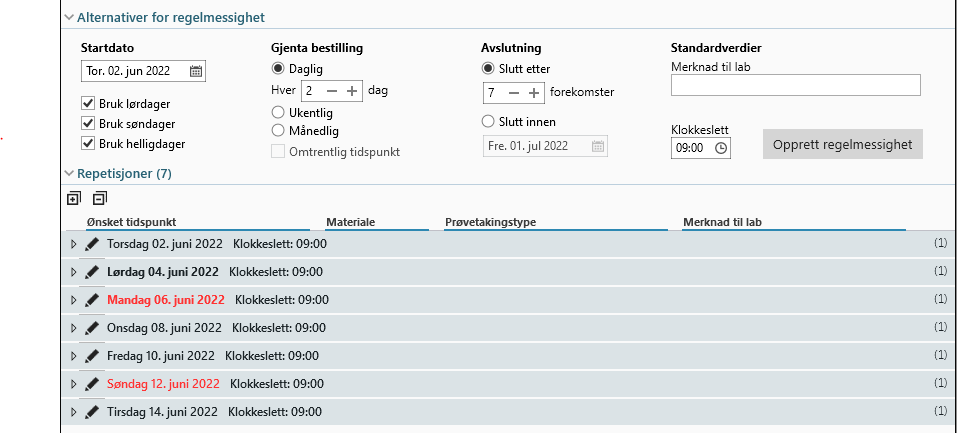Click the Merknad til lab text field
This screenshot has height=433, width=957.
pyautogui.click(x=795, y=86)
